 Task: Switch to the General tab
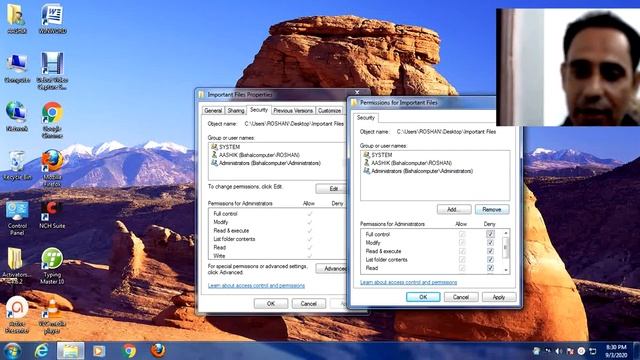213,111
